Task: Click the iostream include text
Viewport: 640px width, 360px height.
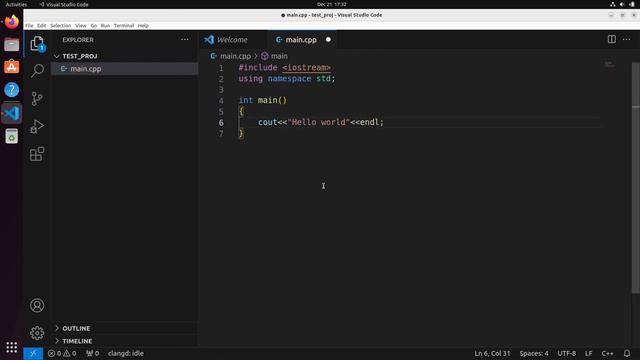Action: point(306,68)
